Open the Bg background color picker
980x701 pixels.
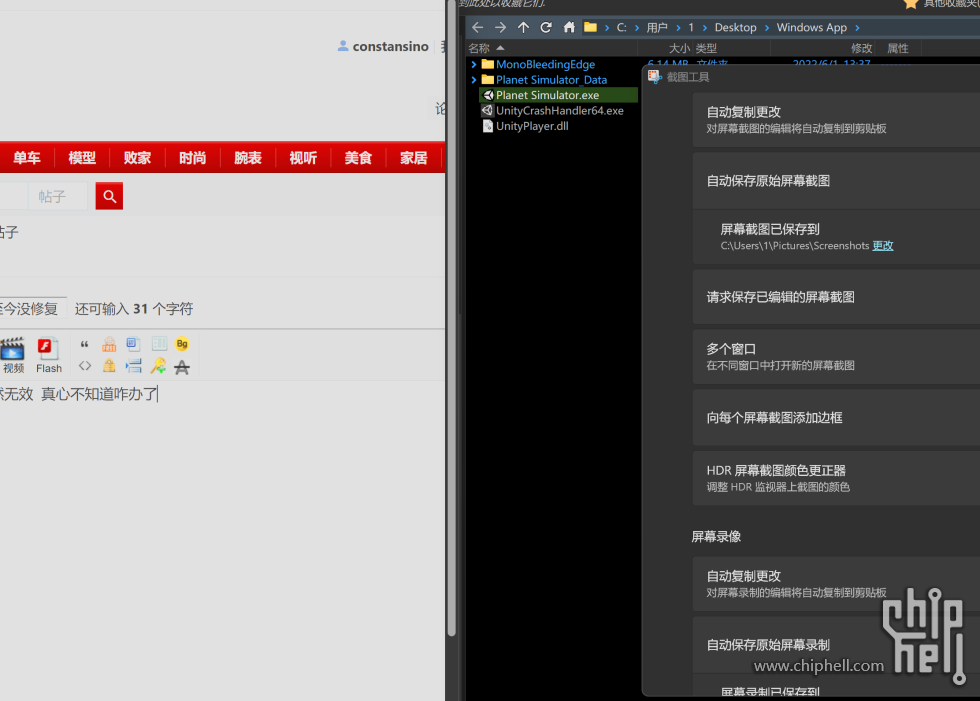tap(183, 343)
